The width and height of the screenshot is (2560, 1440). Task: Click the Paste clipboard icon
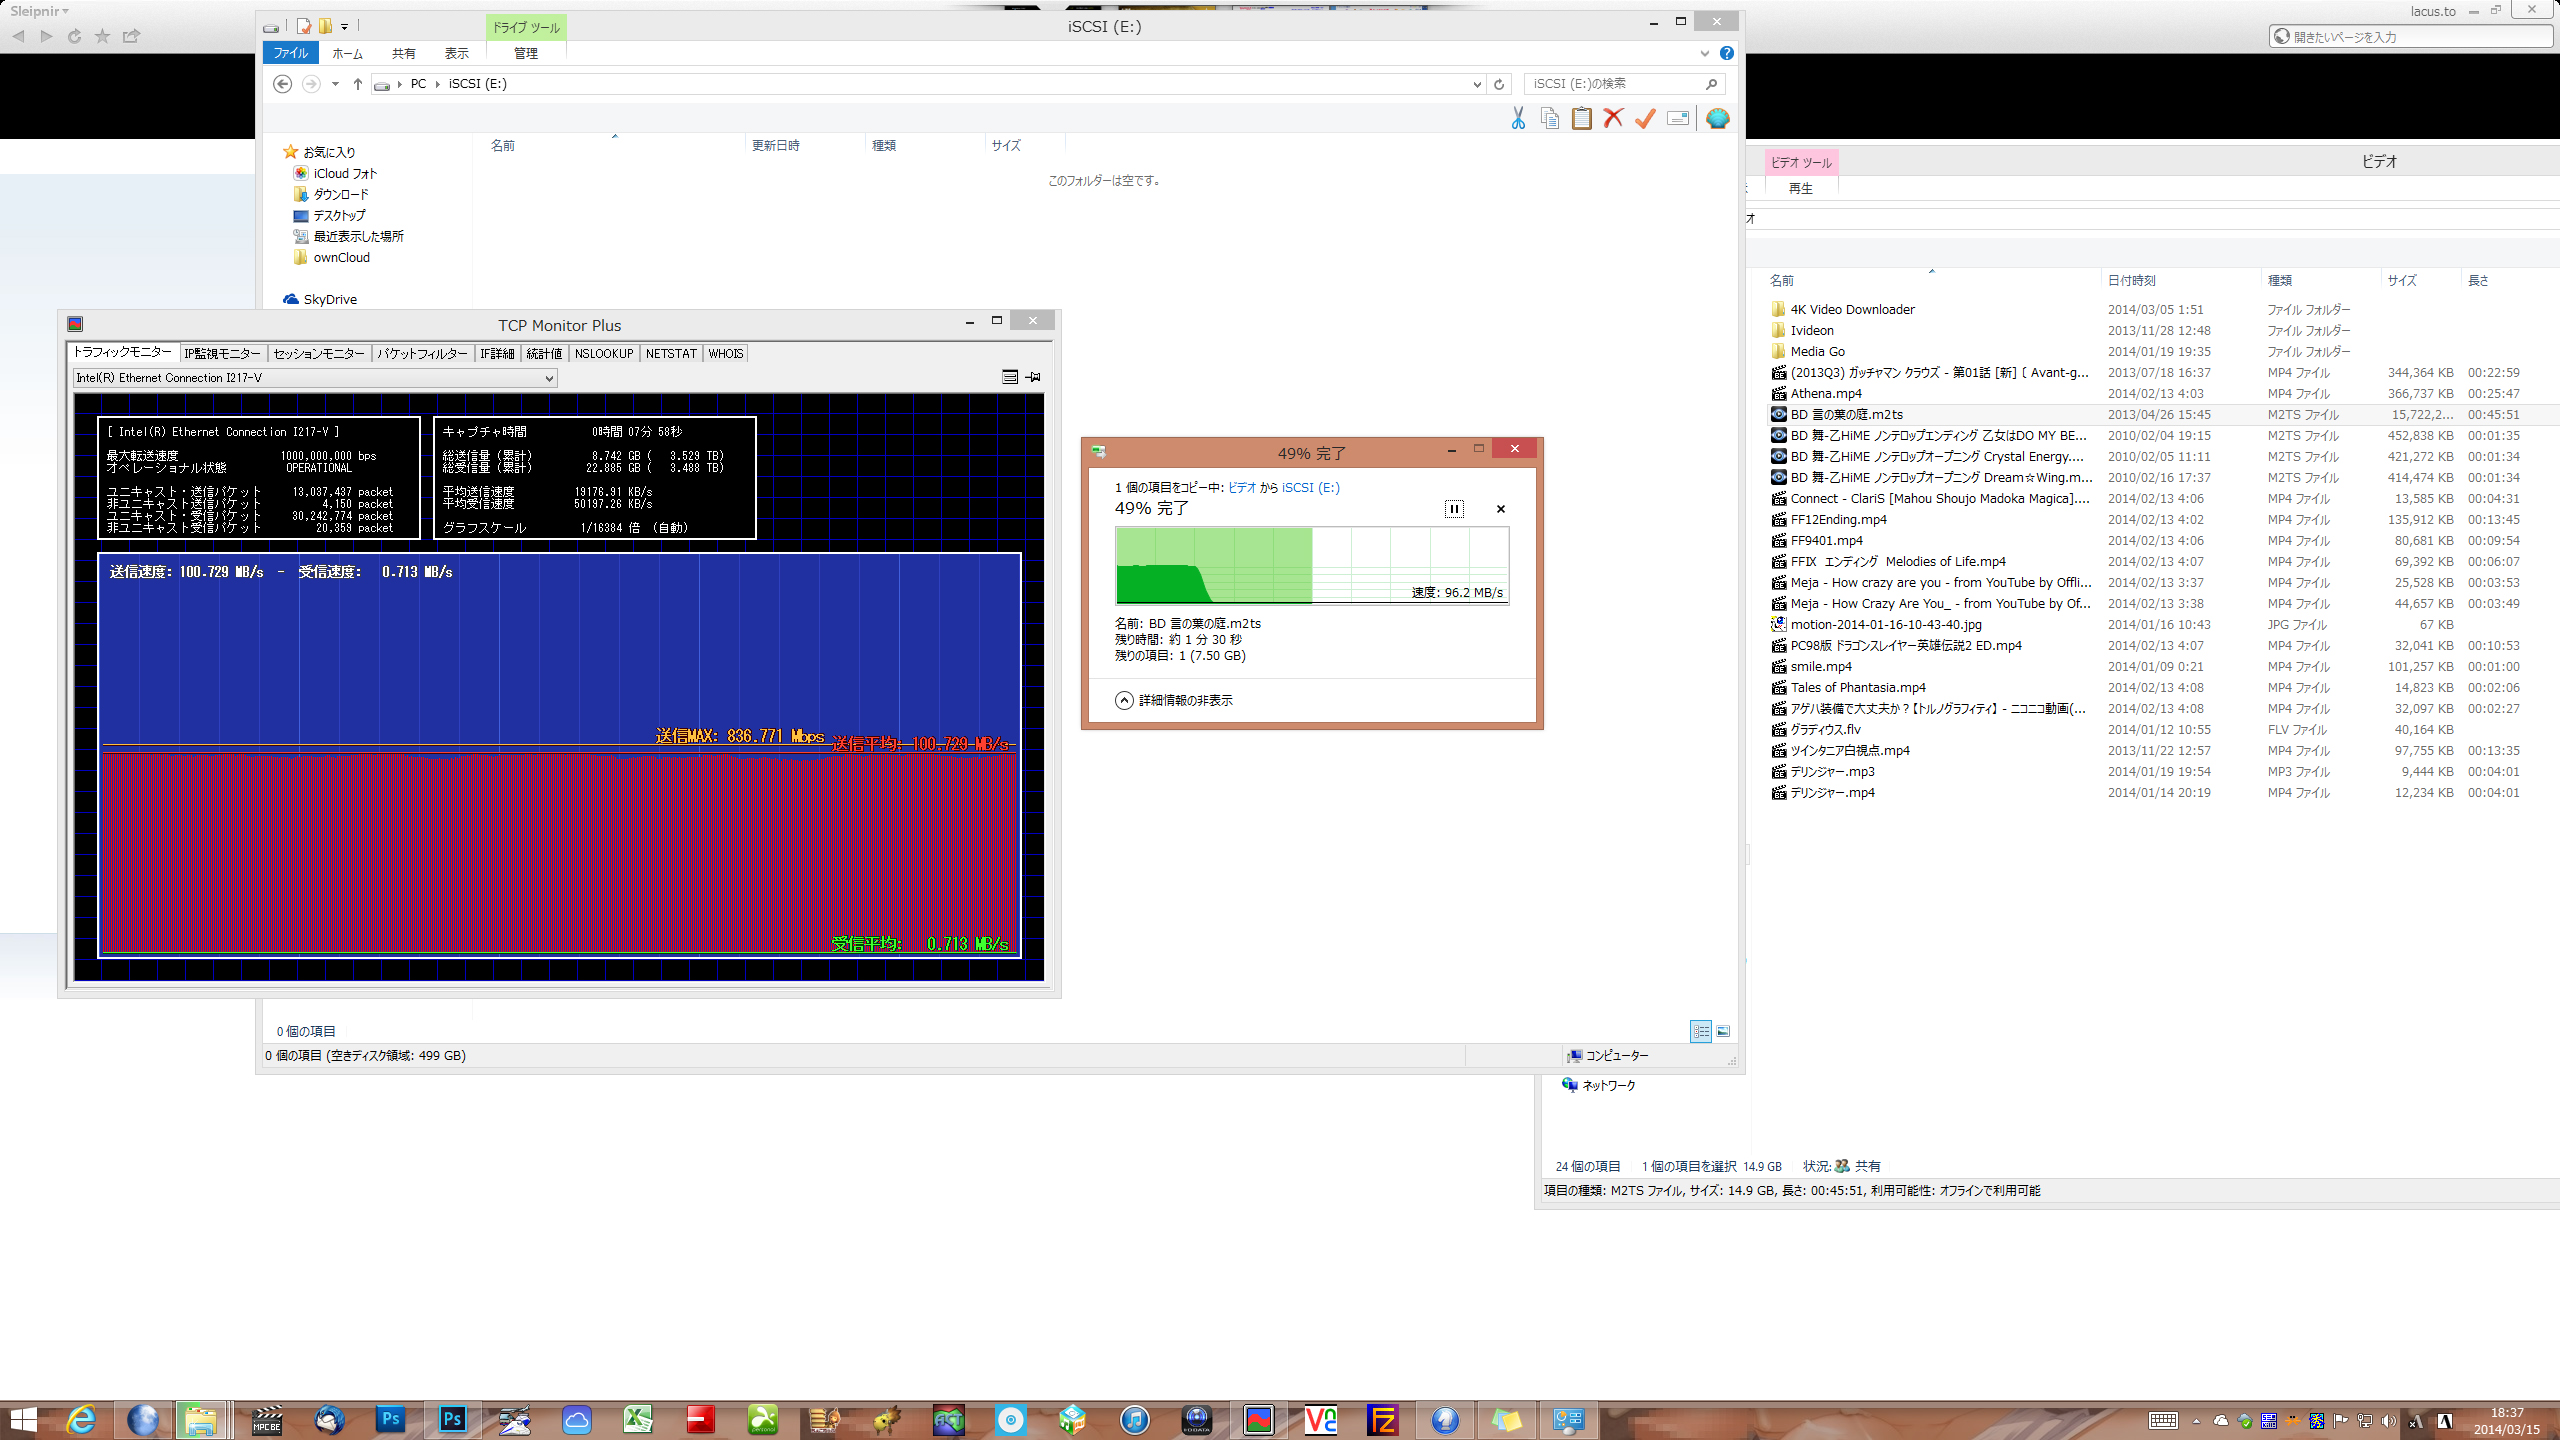pos(1582,119)
